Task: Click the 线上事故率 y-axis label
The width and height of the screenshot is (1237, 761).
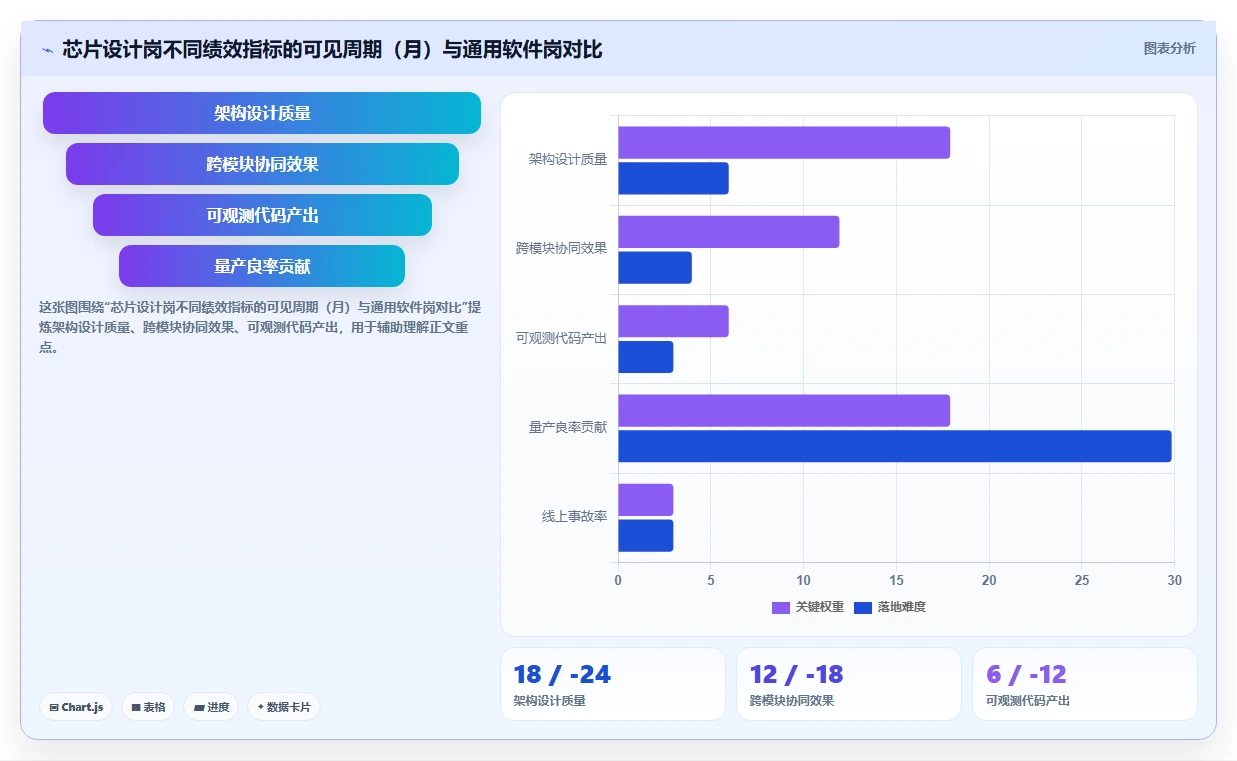Action: tap(575, 517)
